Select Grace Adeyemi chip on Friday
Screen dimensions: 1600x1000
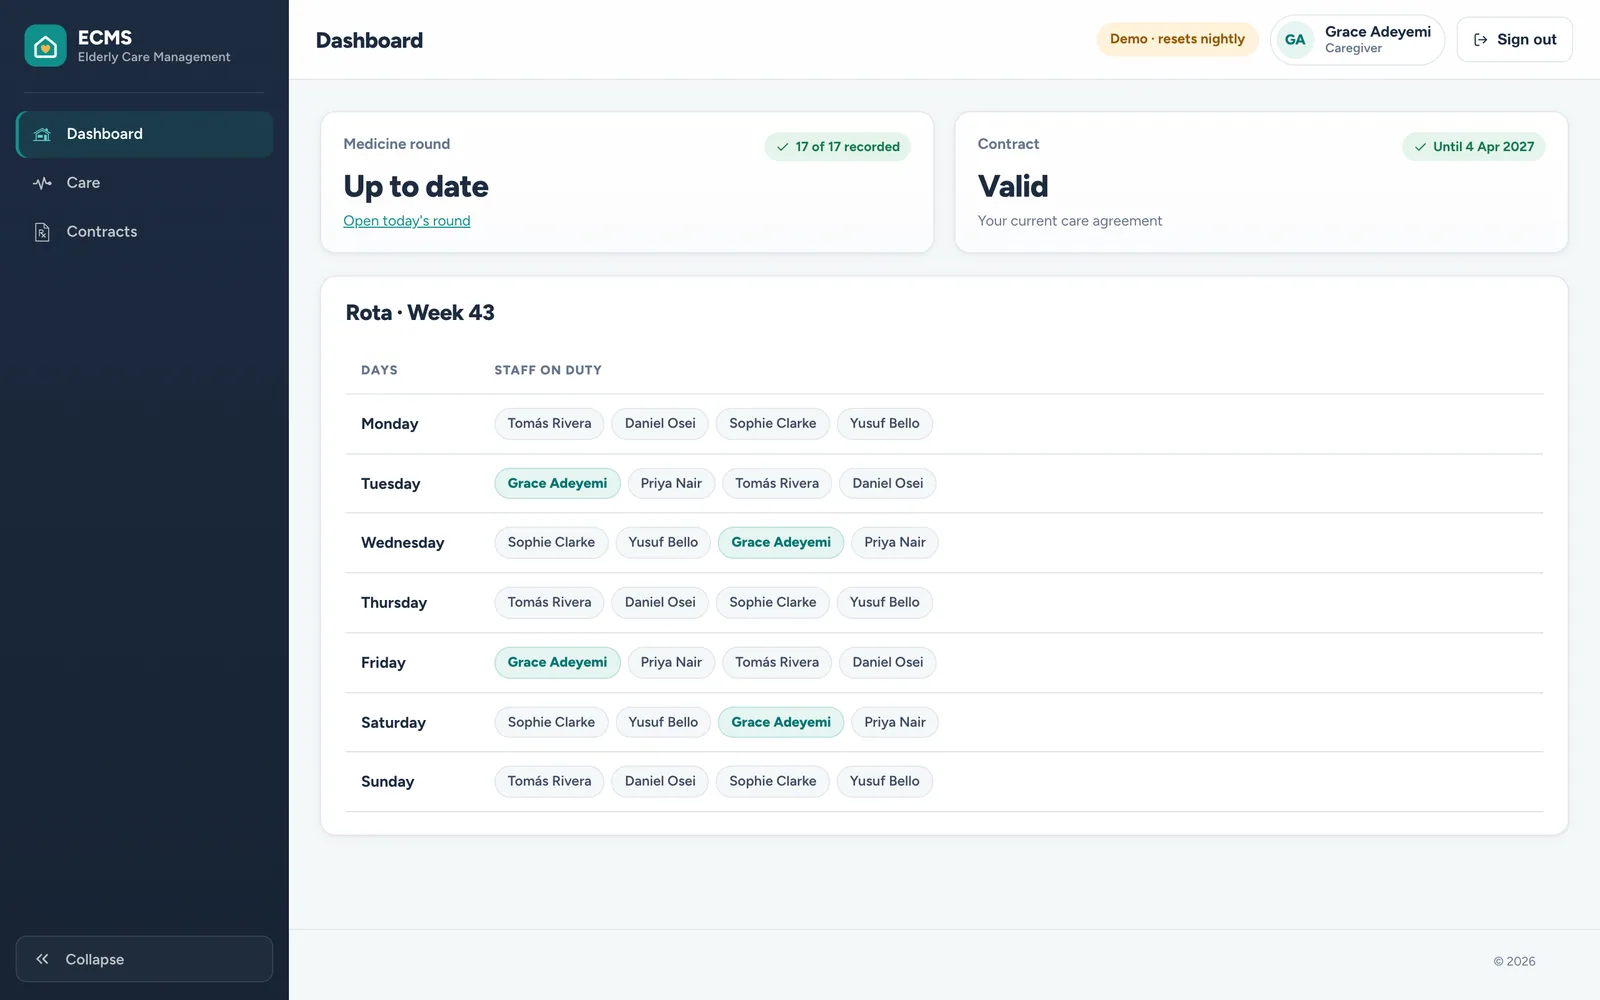click(x=557, y=663)
